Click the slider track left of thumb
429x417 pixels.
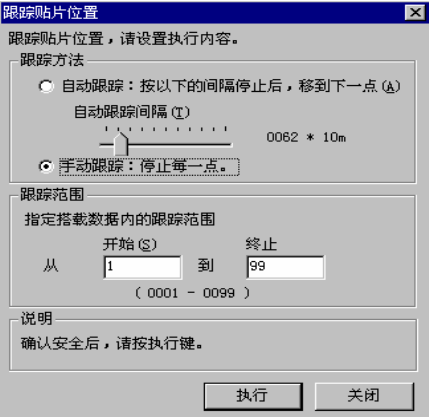click(x=107, y=145)
